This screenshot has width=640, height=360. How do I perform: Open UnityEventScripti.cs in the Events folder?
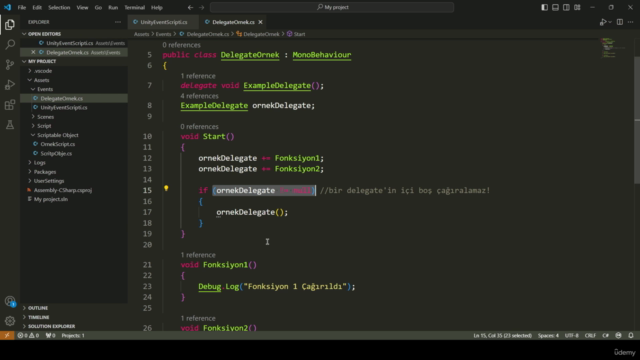tap(64, 107)
